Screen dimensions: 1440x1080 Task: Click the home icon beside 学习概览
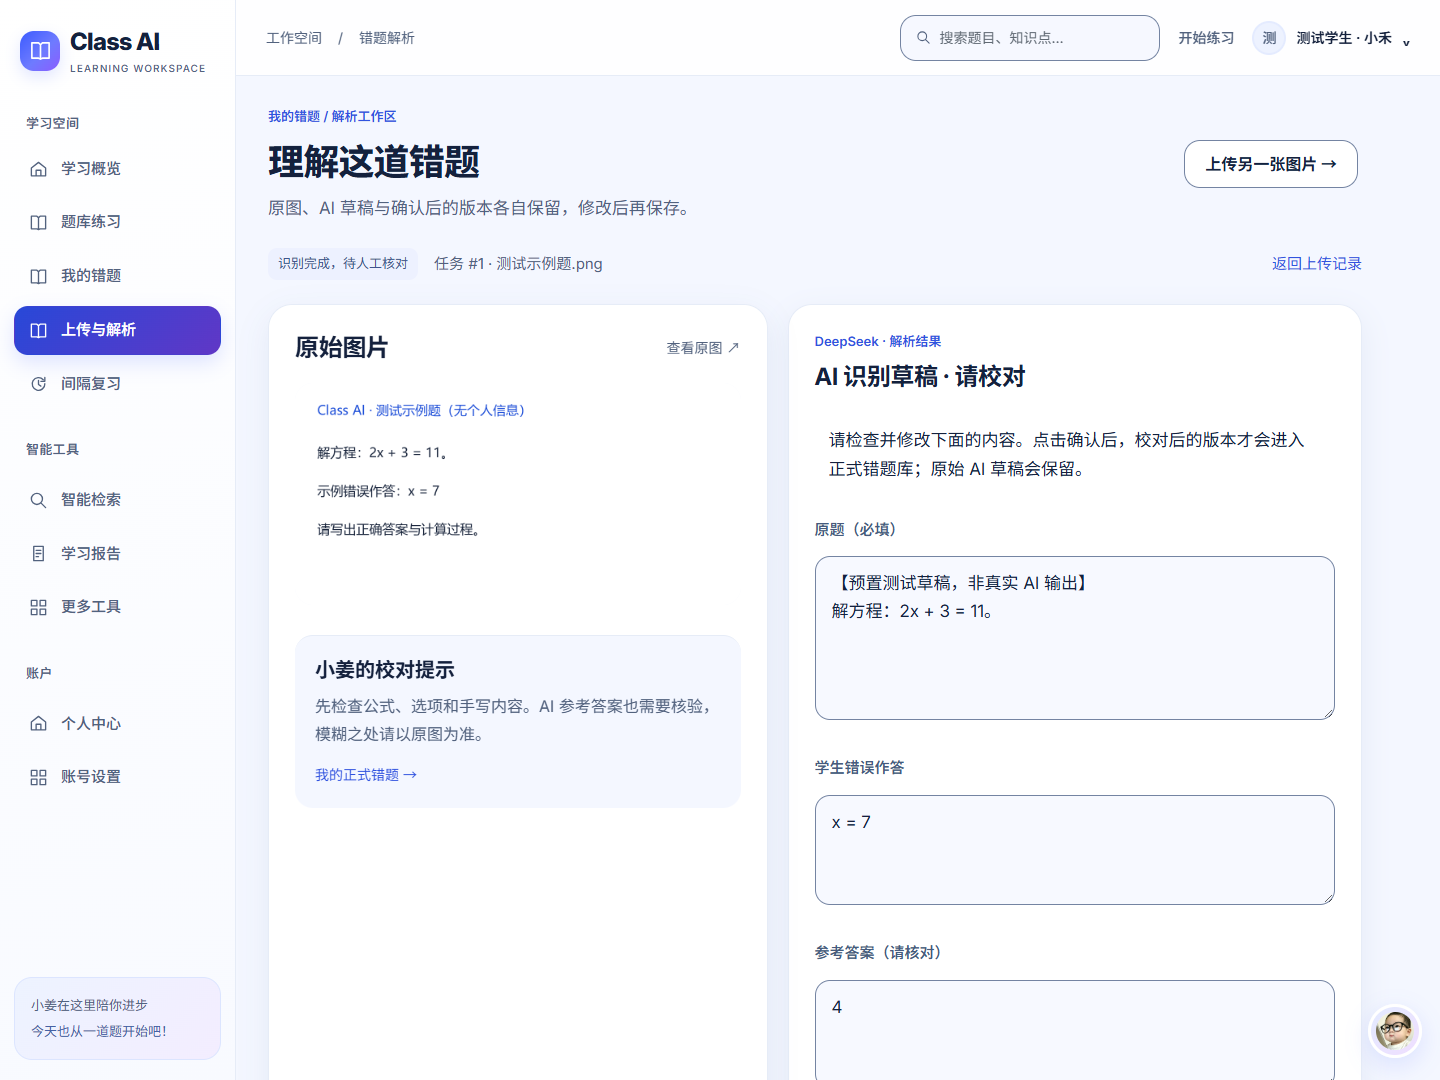click(x=38, y=169)
